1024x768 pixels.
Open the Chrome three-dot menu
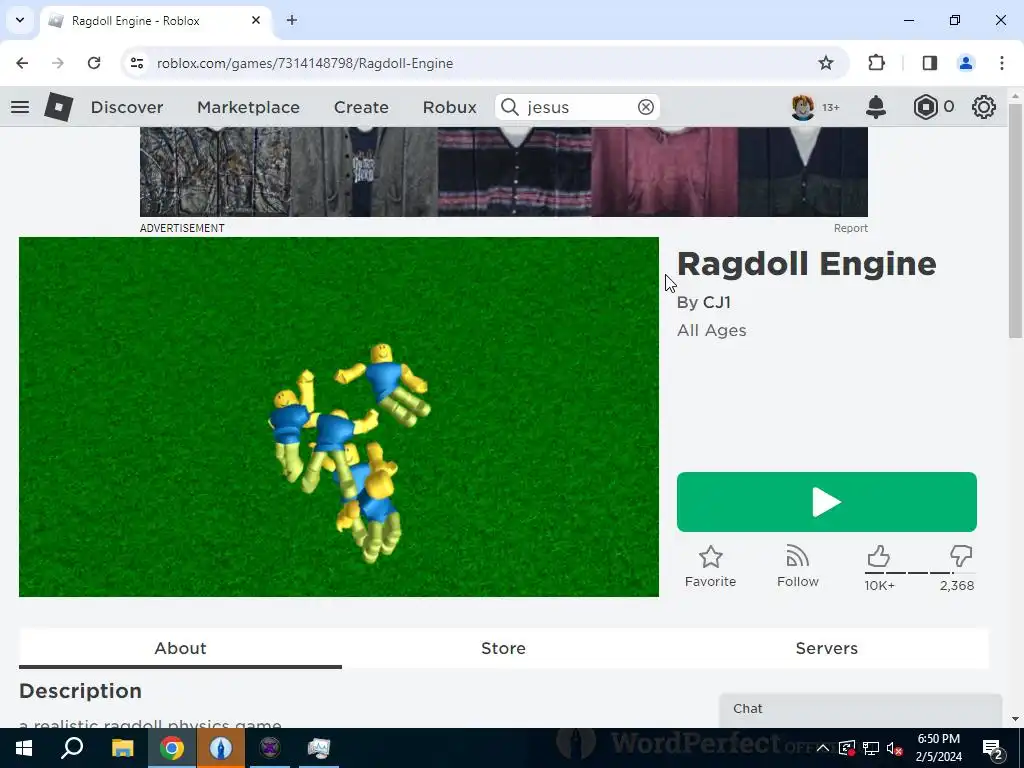click(x=1002, y=63)
